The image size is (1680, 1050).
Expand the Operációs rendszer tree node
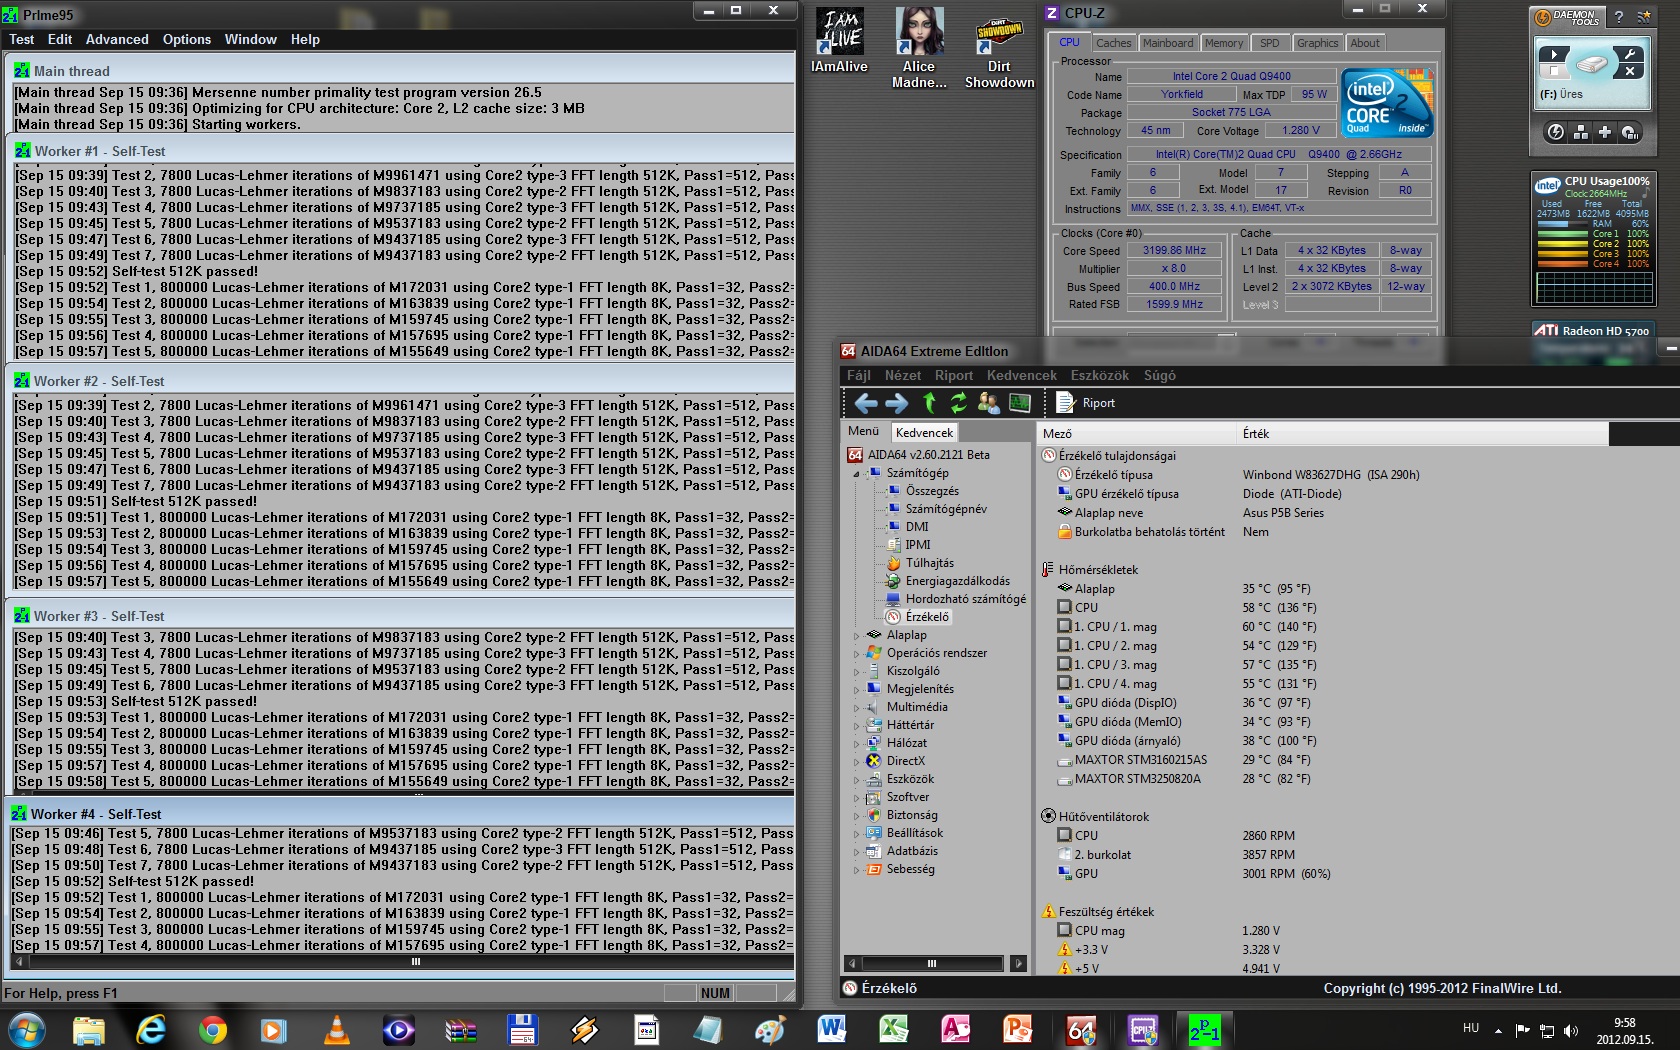point(856,653)
